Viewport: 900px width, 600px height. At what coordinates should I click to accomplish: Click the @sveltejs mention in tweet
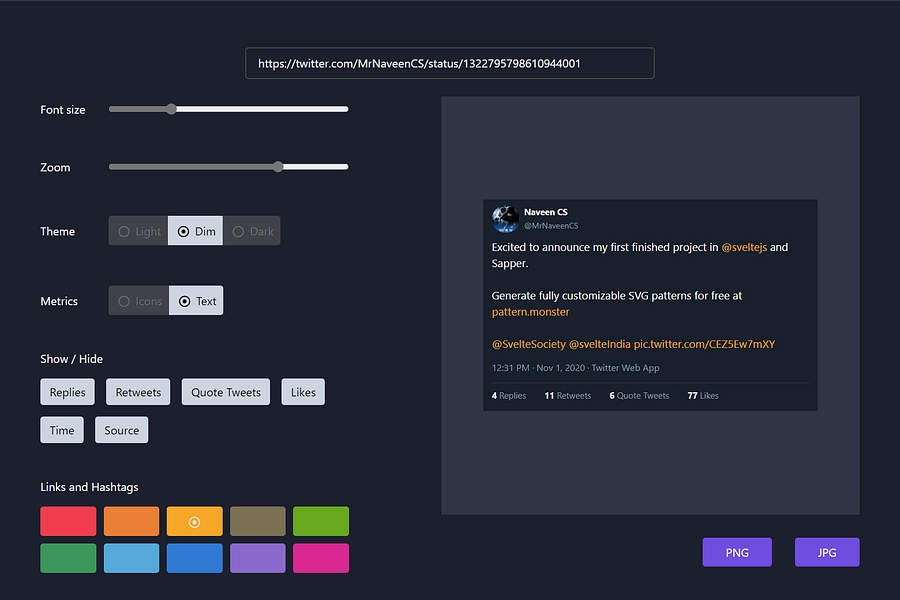coord(744,247)
